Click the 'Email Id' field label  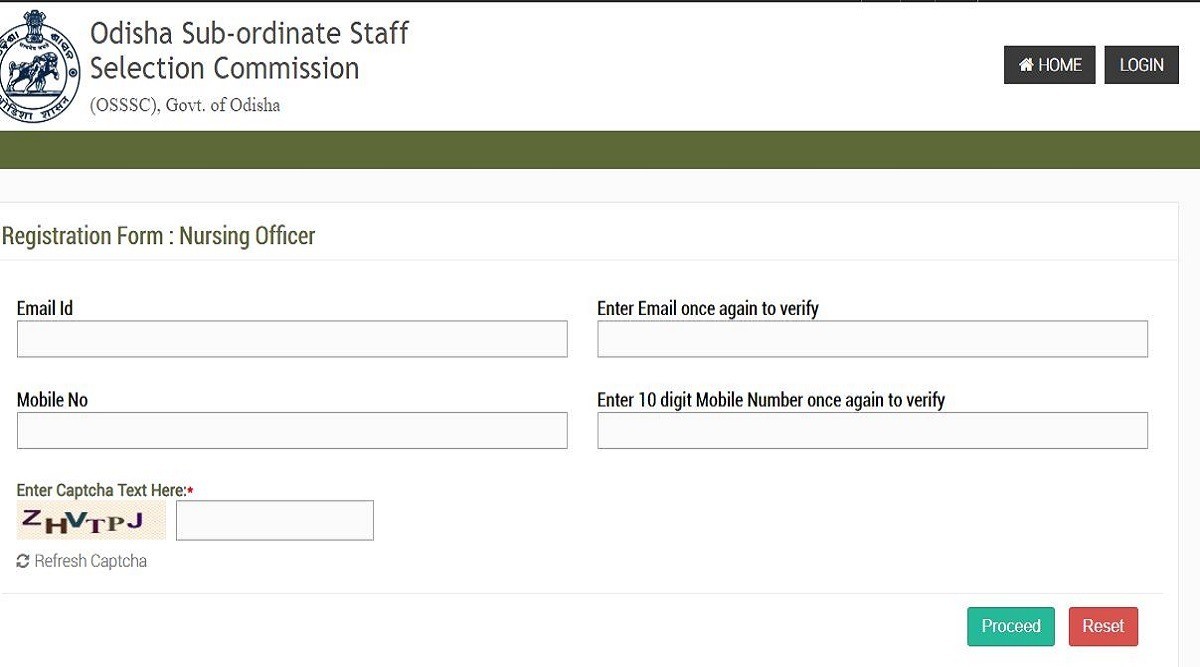click(45, 308)
